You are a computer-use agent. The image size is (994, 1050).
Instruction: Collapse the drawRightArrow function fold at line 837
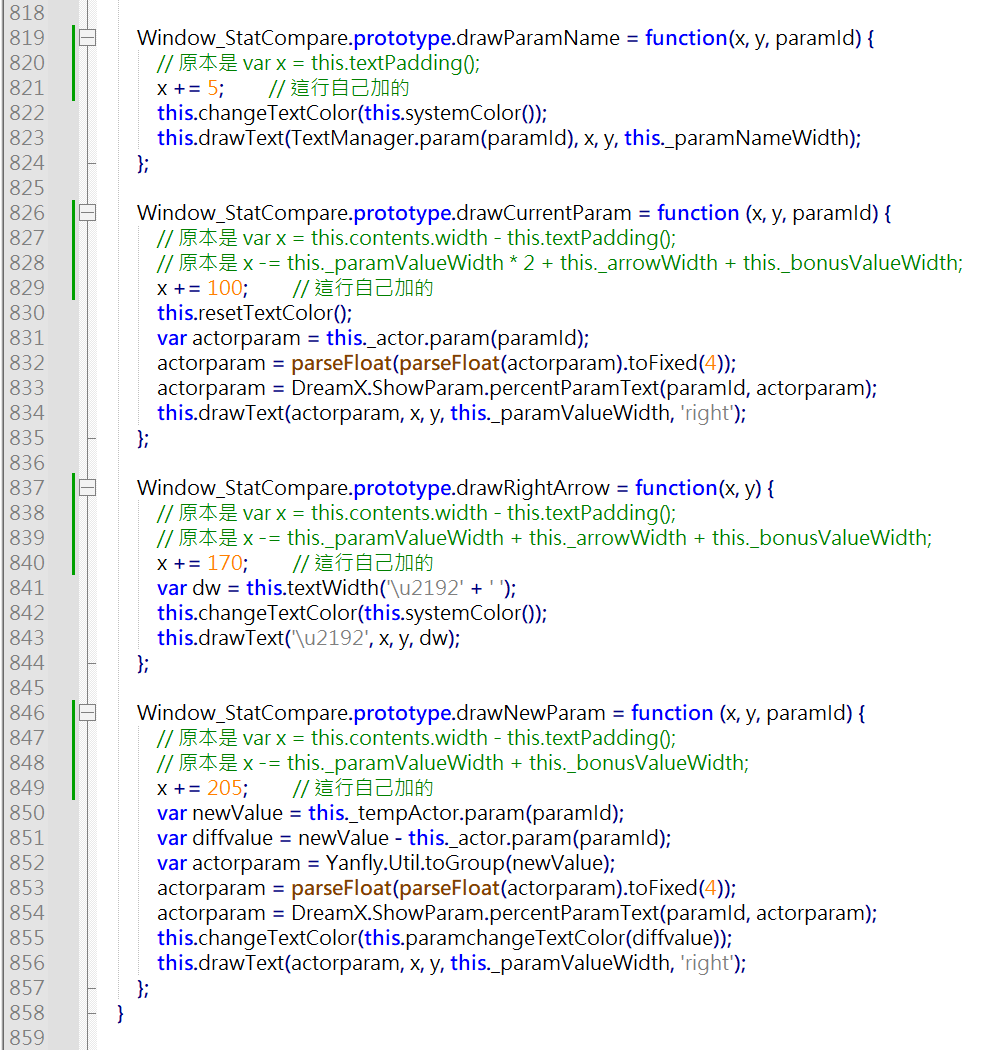[87, 488]
